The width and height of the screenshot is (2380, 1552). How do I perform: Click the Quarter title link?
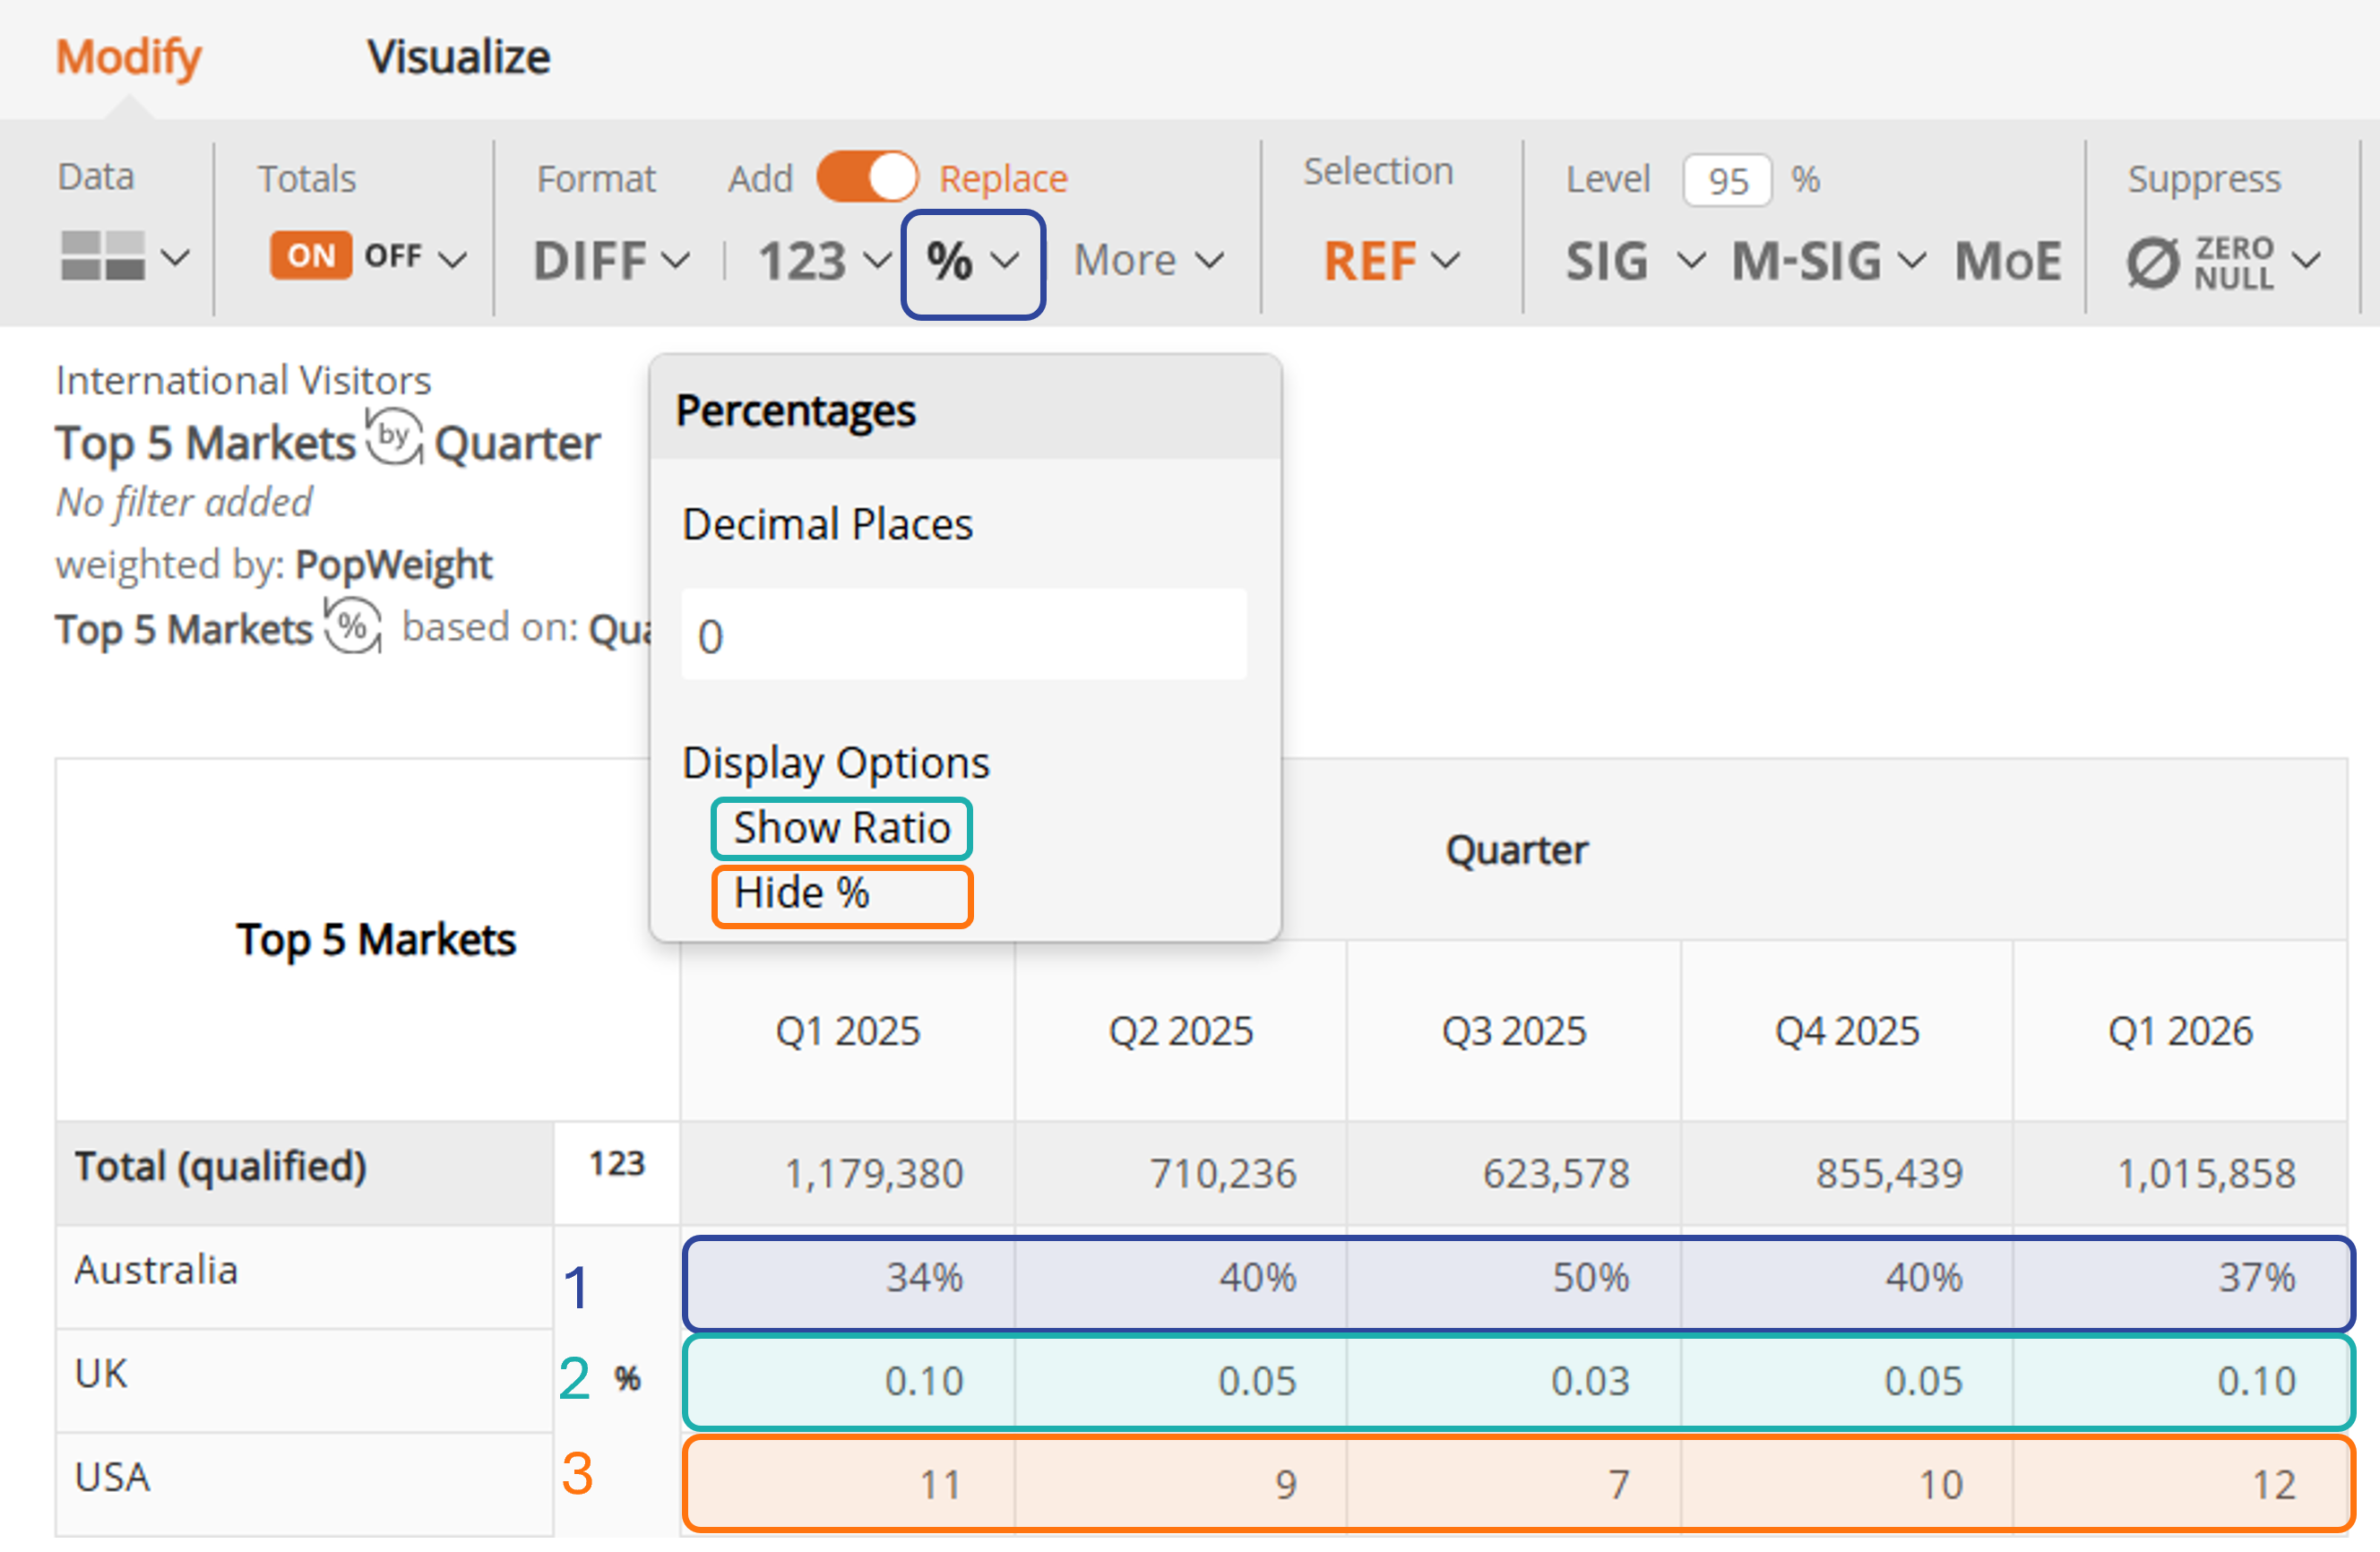pyautogui.click(x=517, y=443)
